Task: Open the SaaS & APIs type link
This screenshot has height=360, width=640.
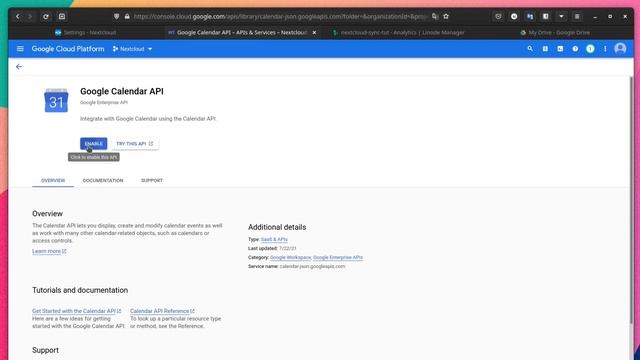Action: point(274,239)
